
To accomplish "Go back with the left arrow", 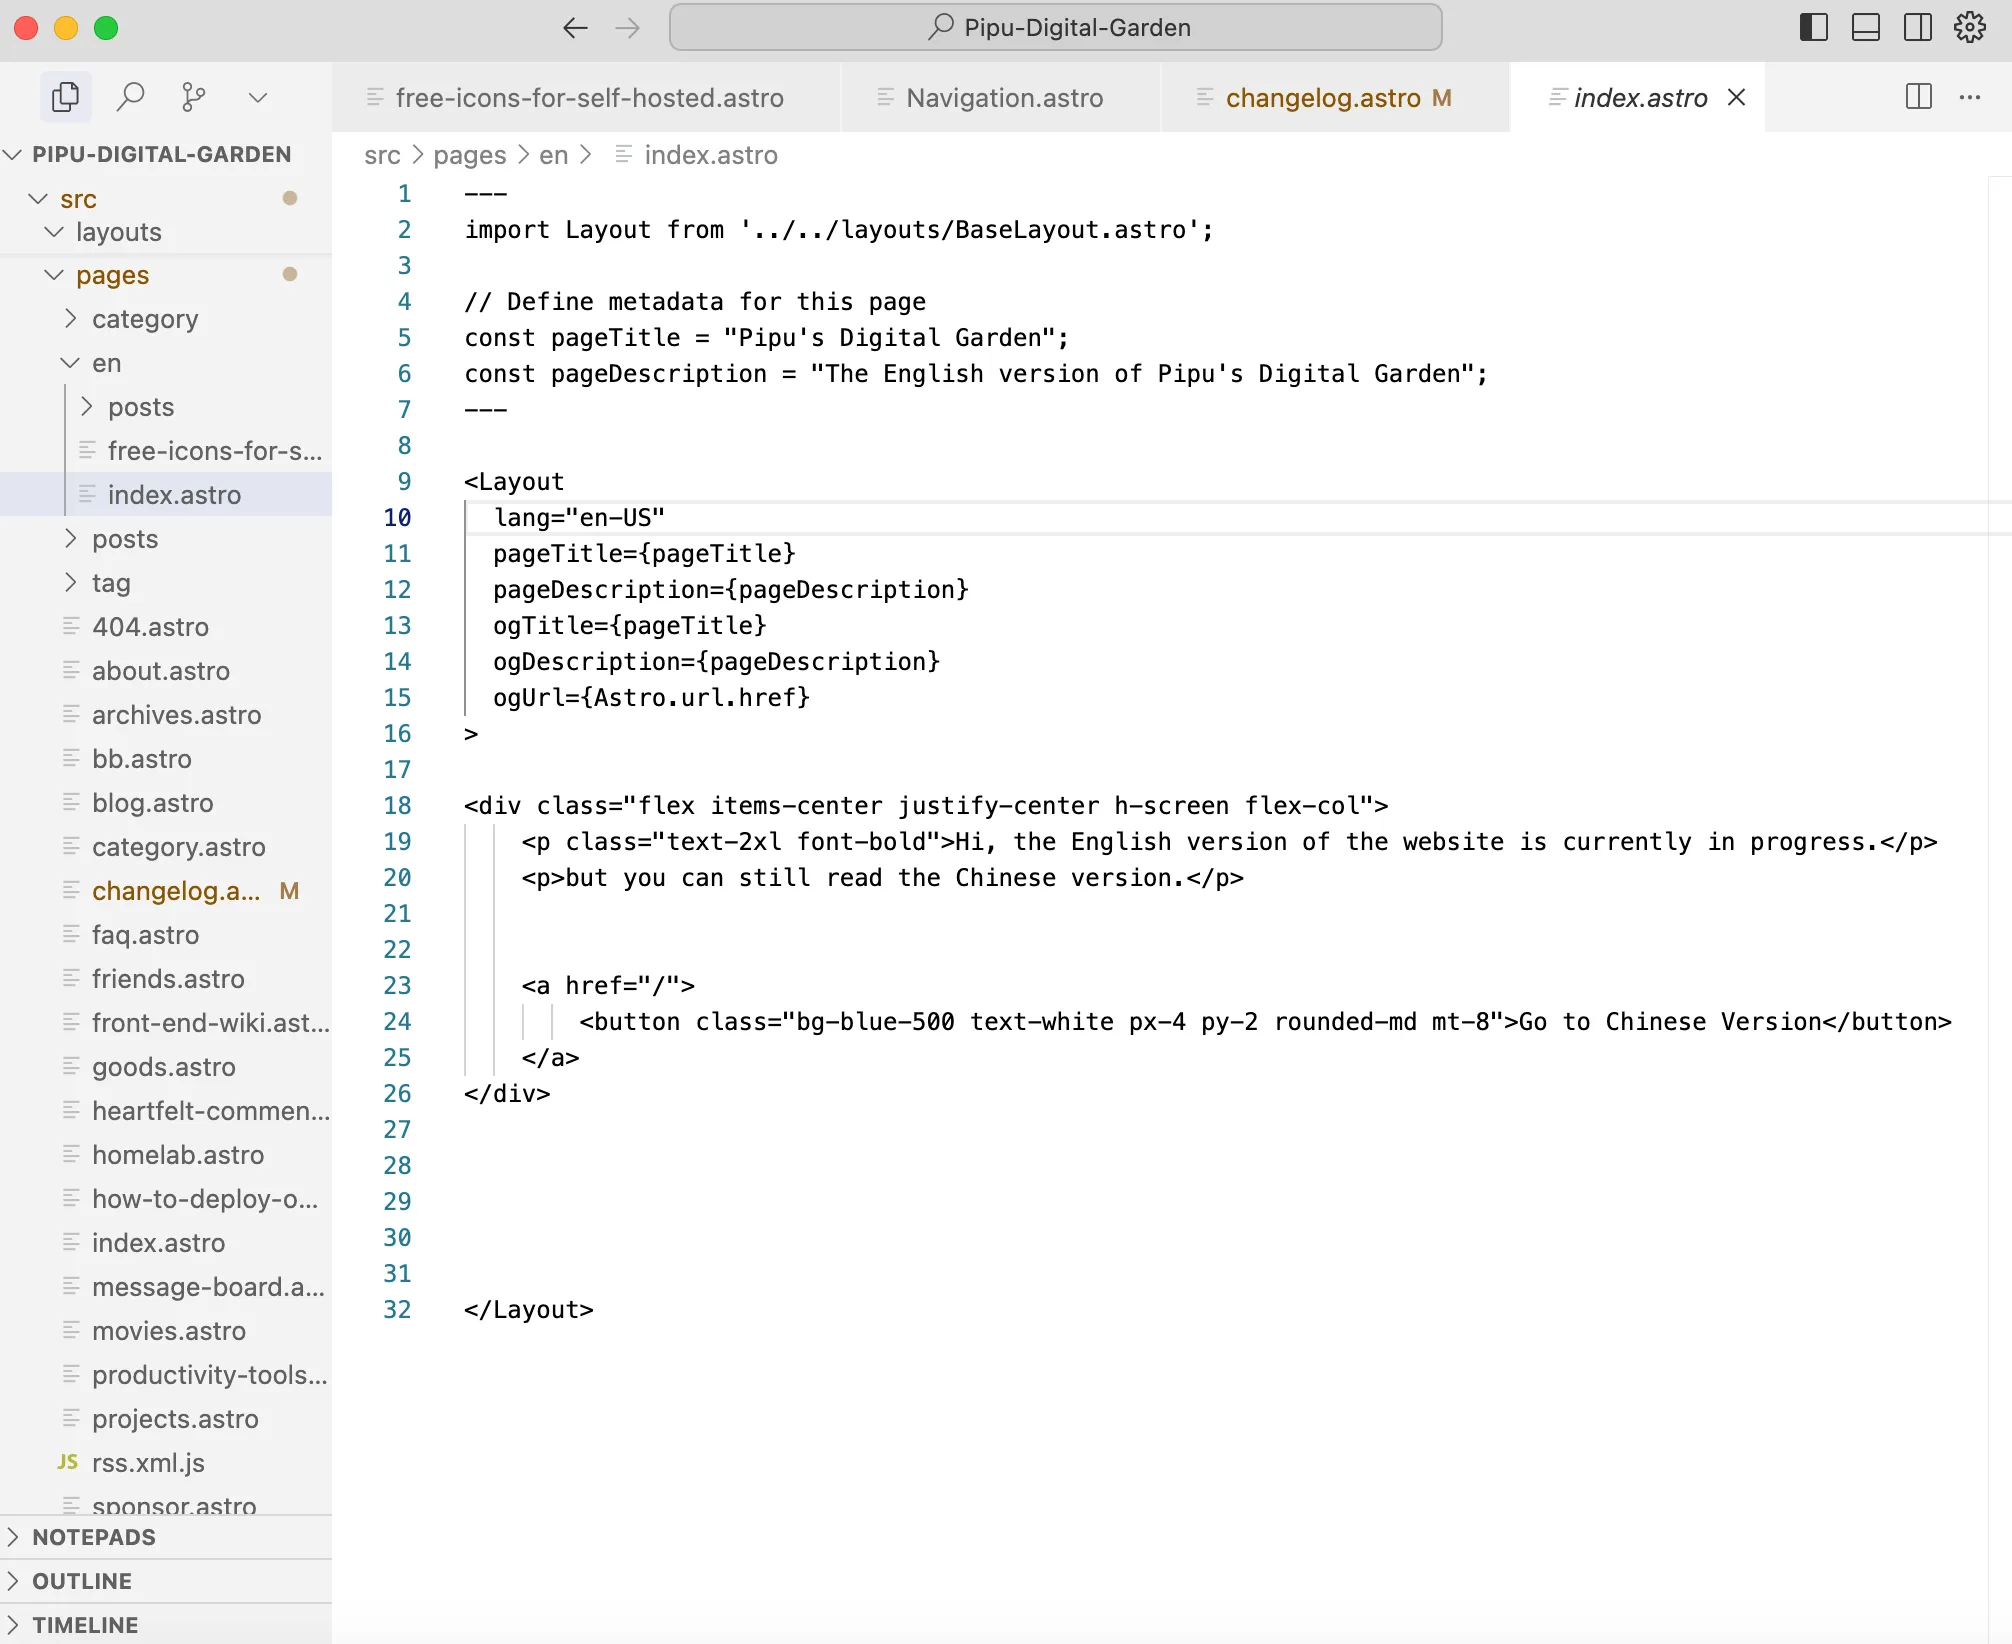I will pos(575,27).
